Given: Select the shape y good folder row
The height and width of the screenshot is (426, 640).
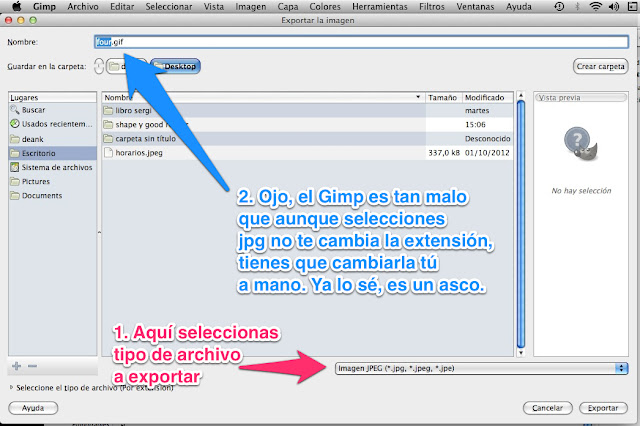Looking at the screenshot, I should 307,124.
